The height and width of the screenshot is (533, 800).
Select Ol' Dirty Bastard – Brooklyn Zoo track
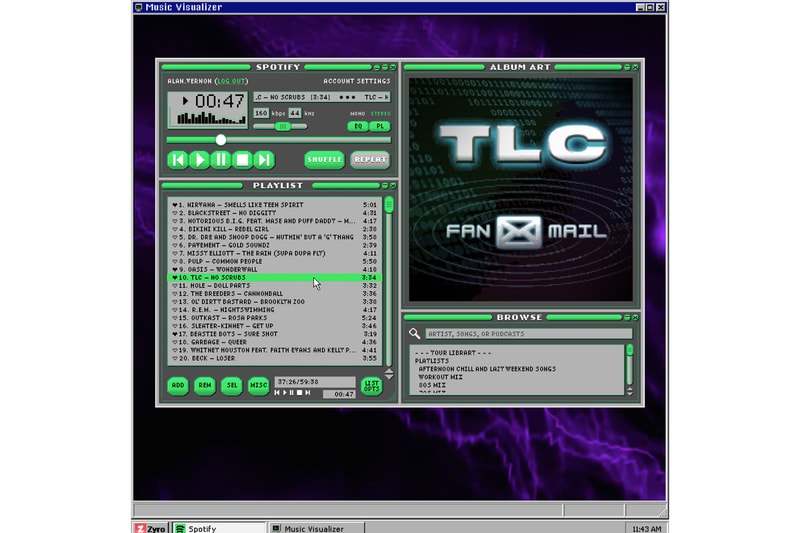(x=274, y=302)
